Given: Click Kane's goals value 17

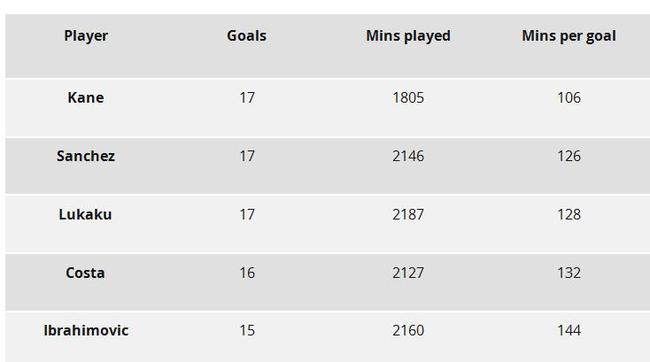Looking at the screenshot, I should [247, 98].
